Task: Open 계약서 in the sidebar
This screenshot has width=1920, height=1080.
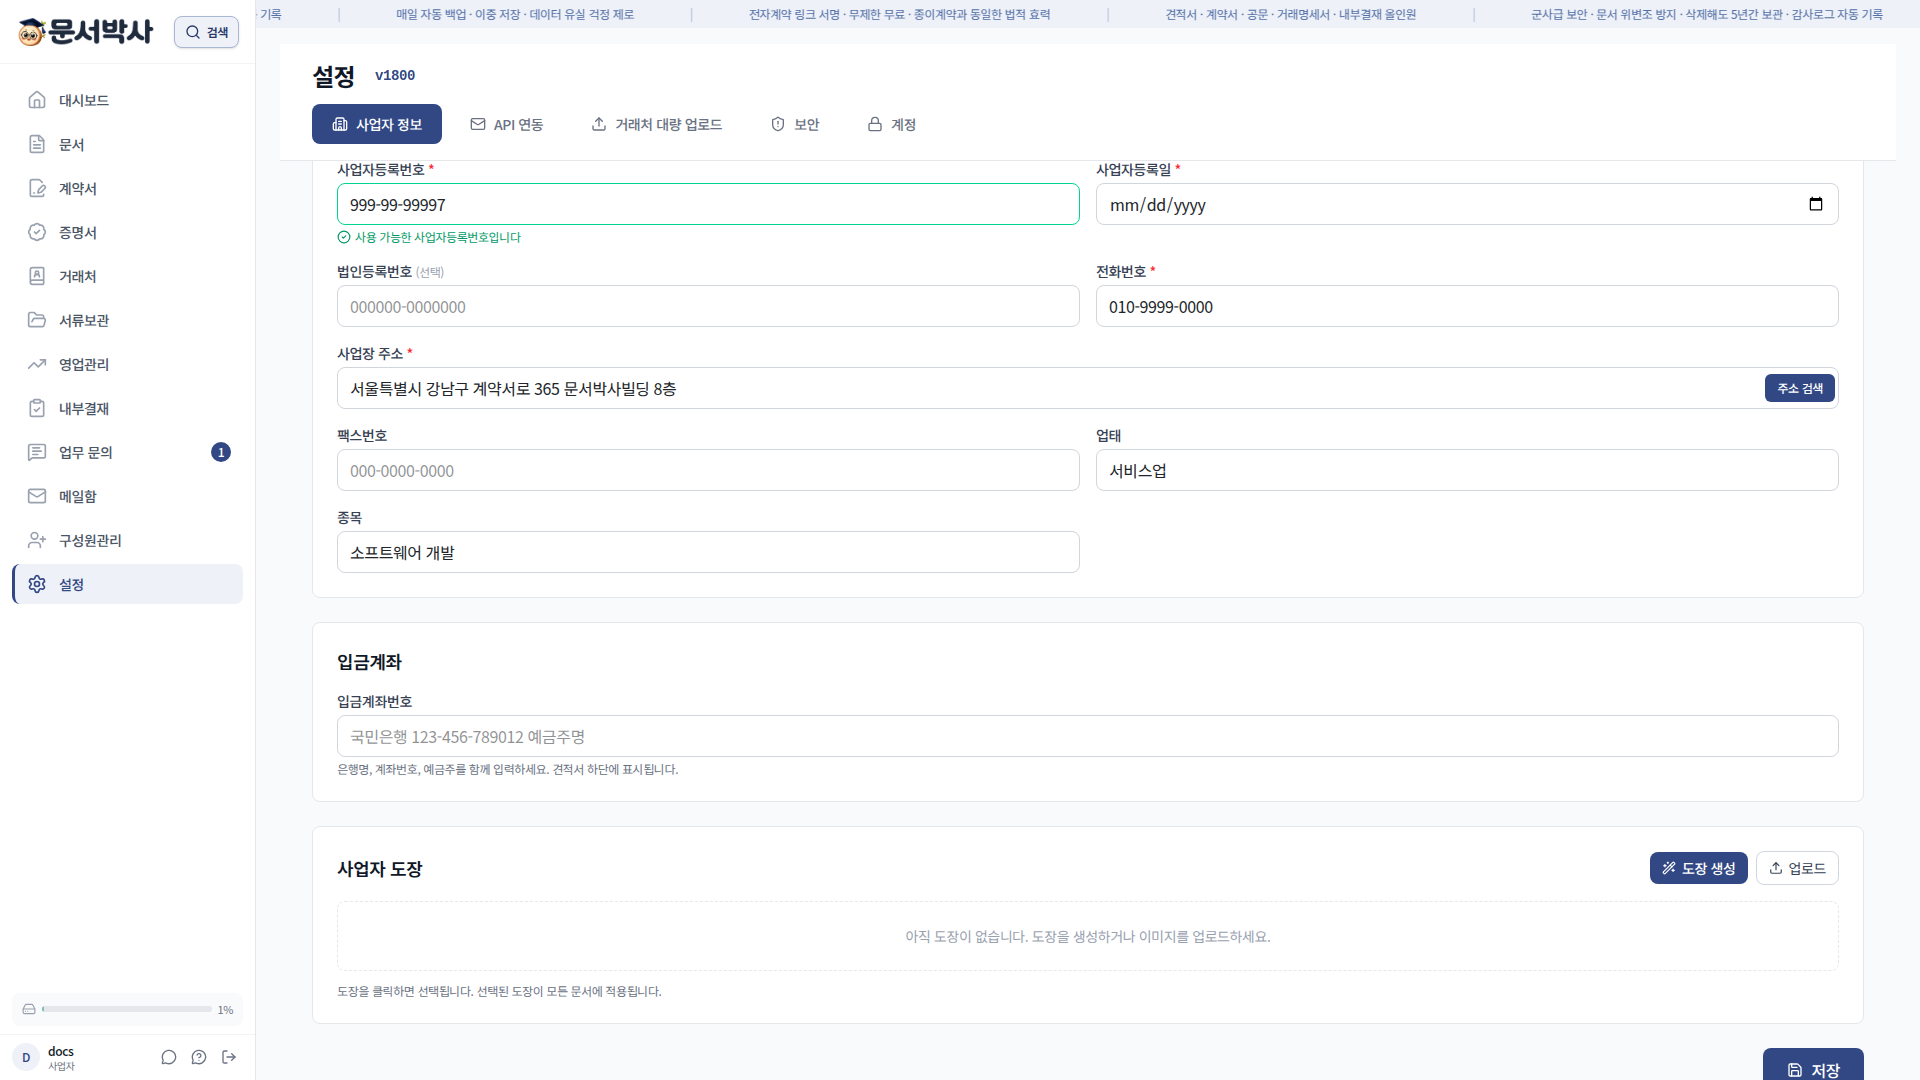Action: pyautogui.click(x=127, y=188)
